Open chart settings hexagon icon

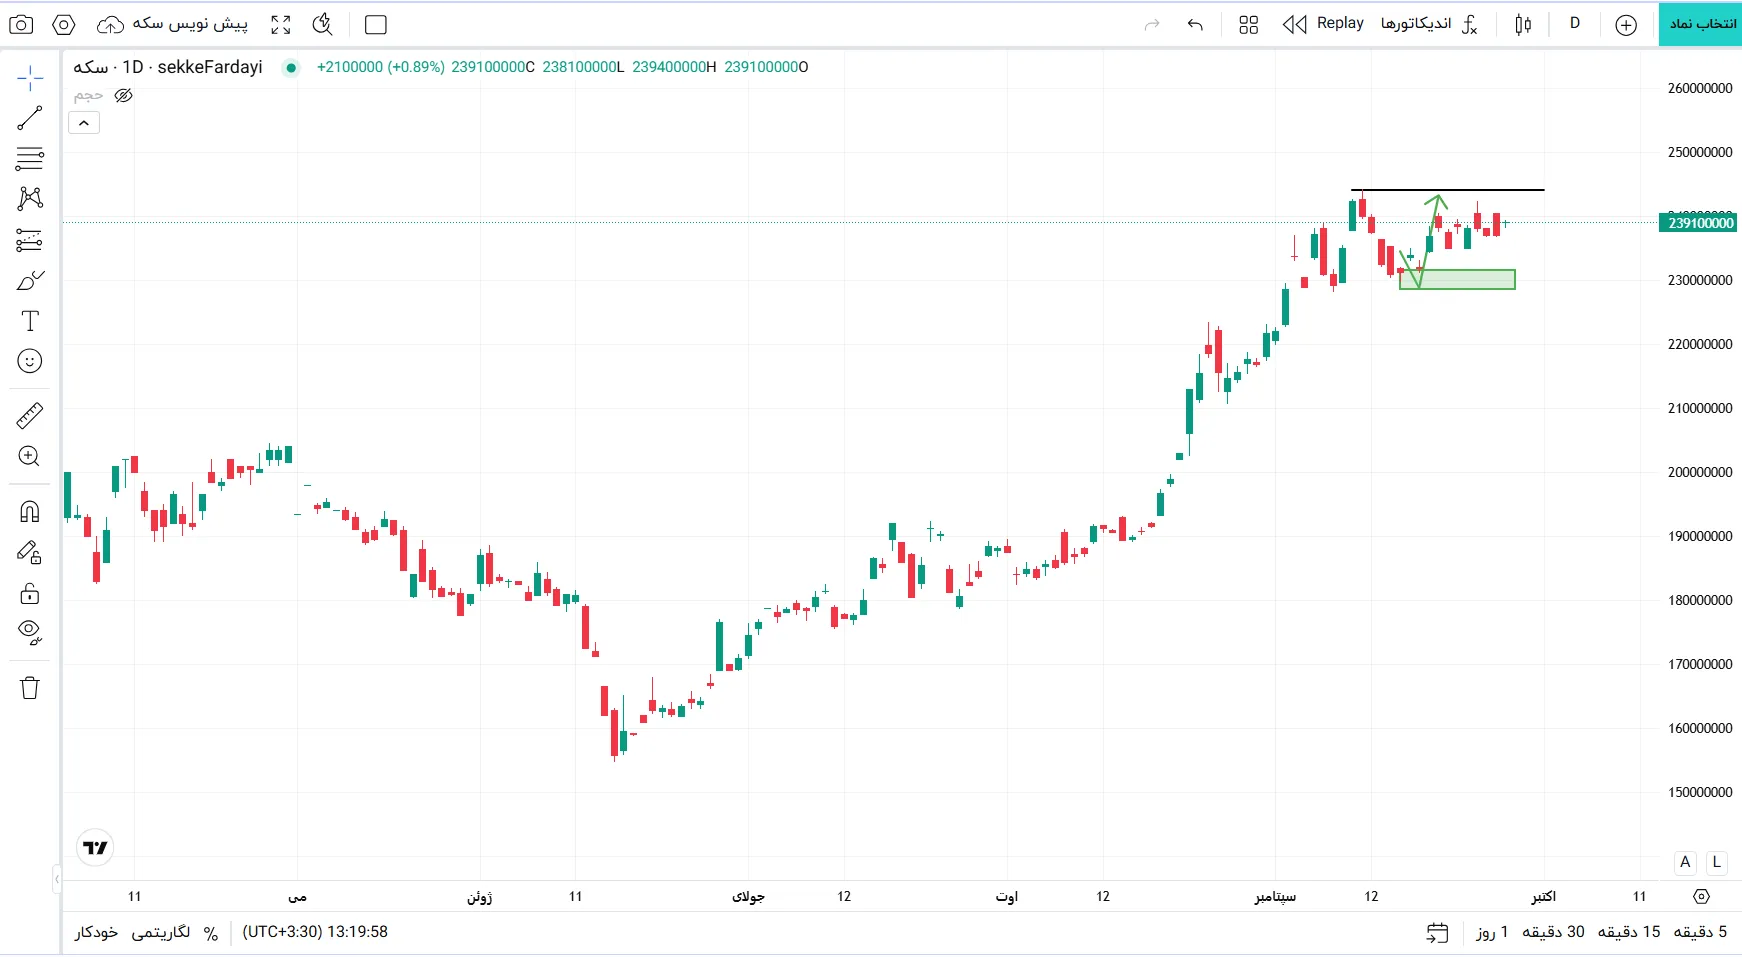pos(64,25)
